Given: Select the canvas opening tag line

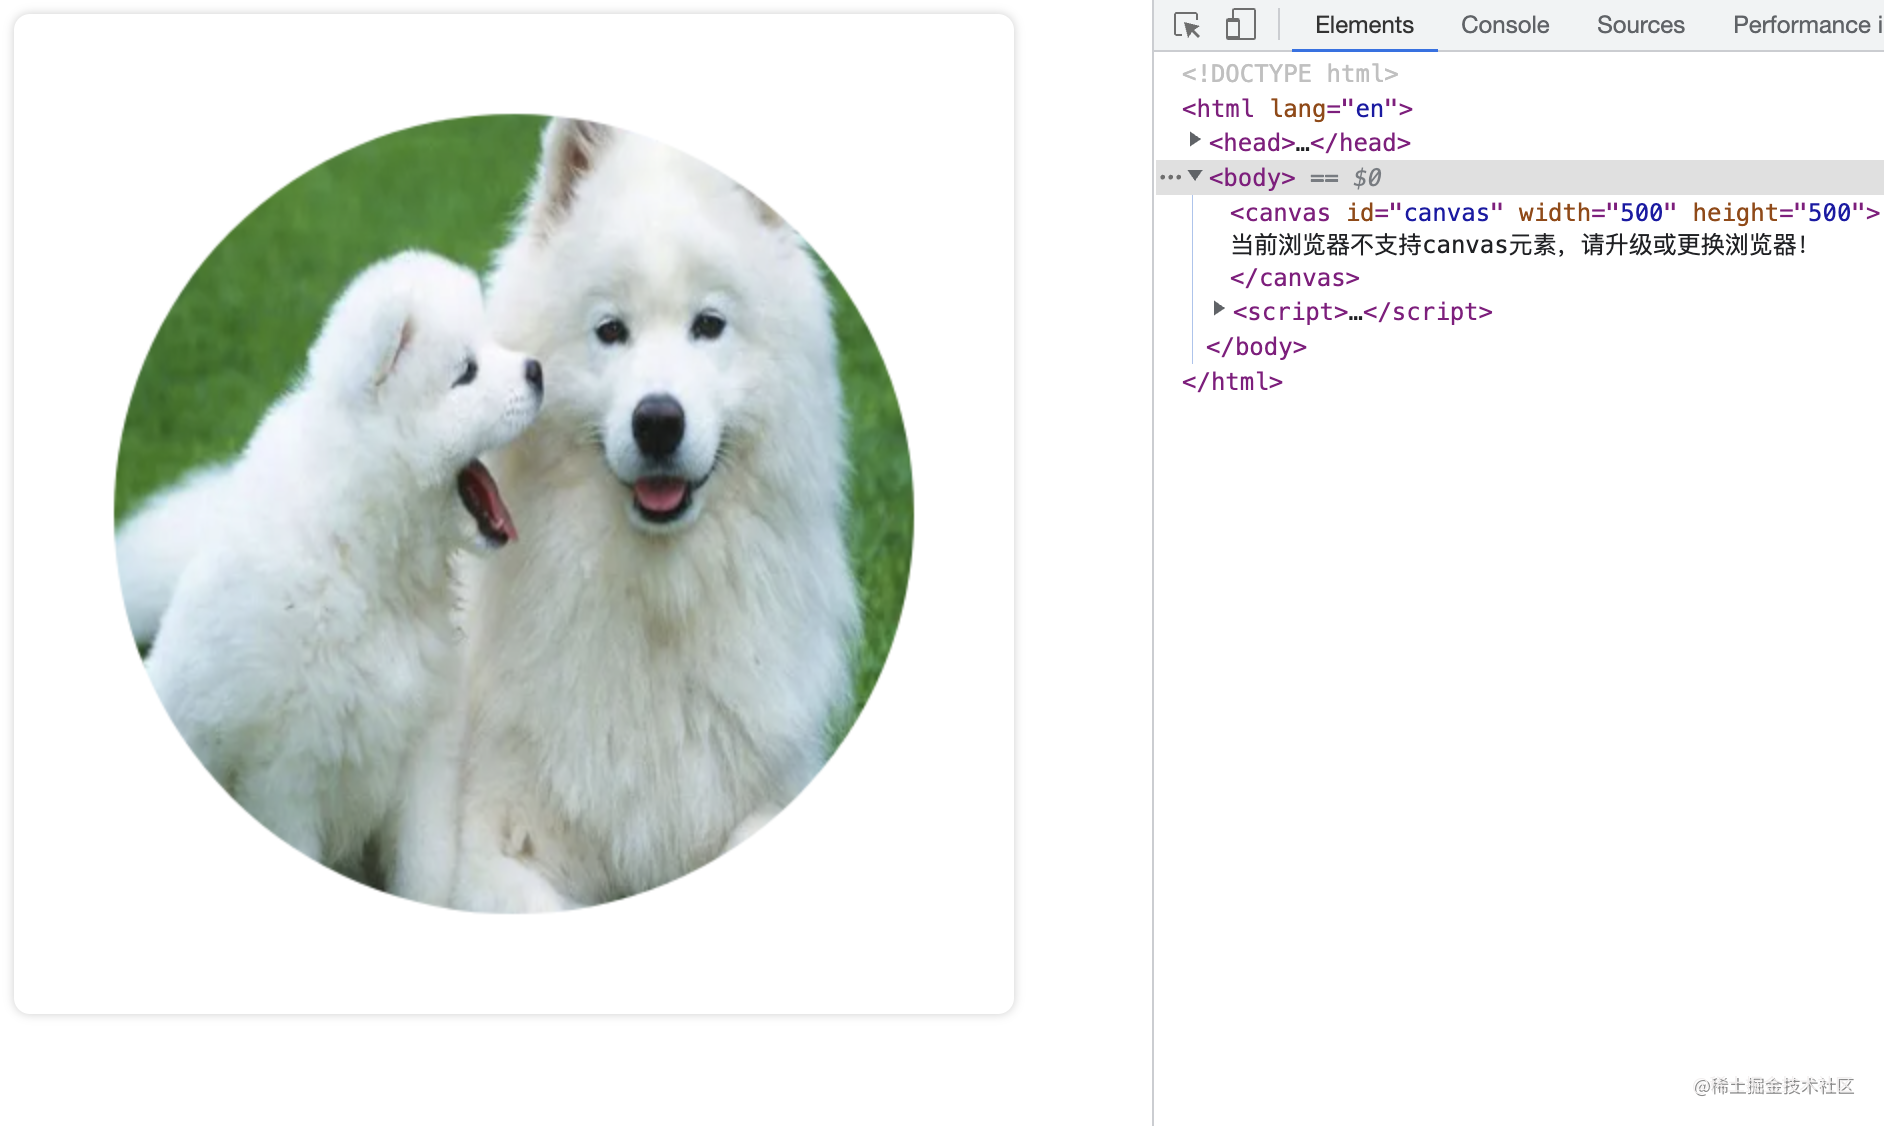Looking at the screenshot, I should pyautogui.click(x=1555, y=213).
